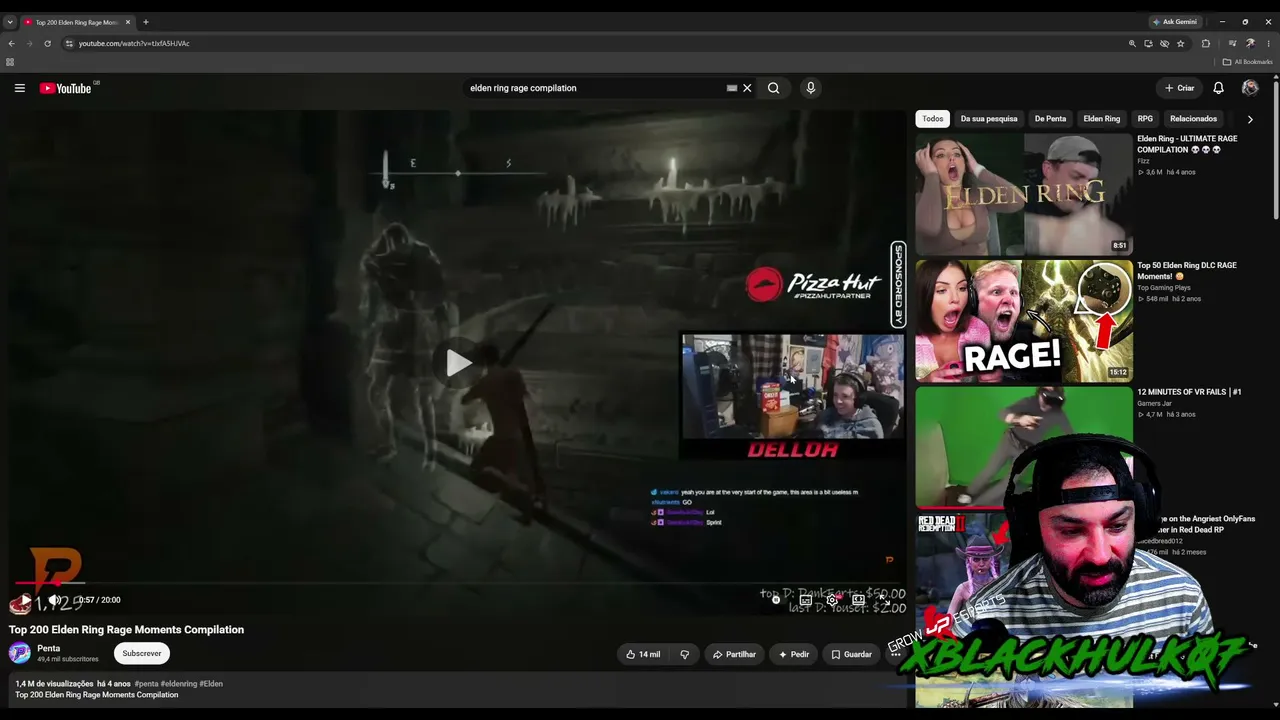Subscribe to Penta with Subscrever

[142, 653]
